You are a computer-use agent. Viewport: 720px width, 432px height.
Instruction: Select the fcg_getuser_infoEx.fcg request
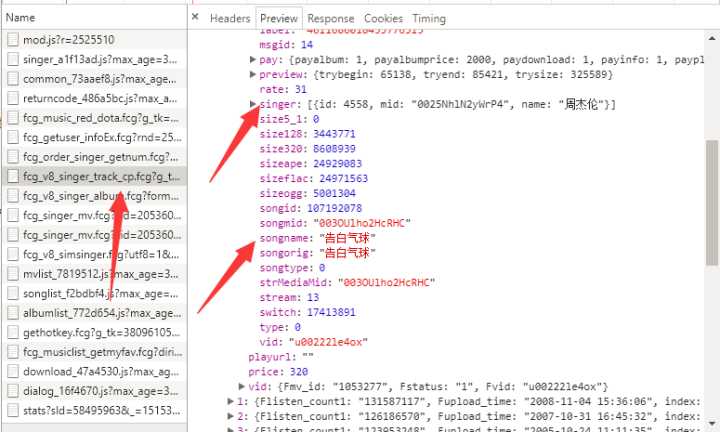[x=94, y=137]
